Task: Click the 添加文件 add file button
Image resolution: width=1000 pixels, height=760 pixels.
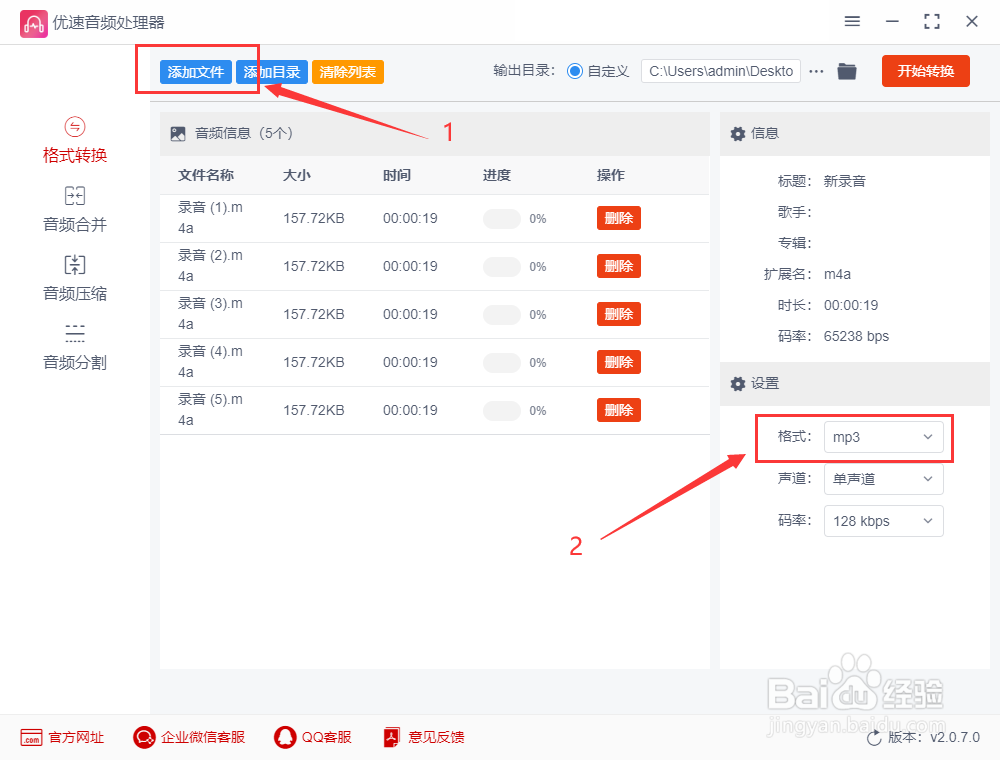Action: coord(196,72)
